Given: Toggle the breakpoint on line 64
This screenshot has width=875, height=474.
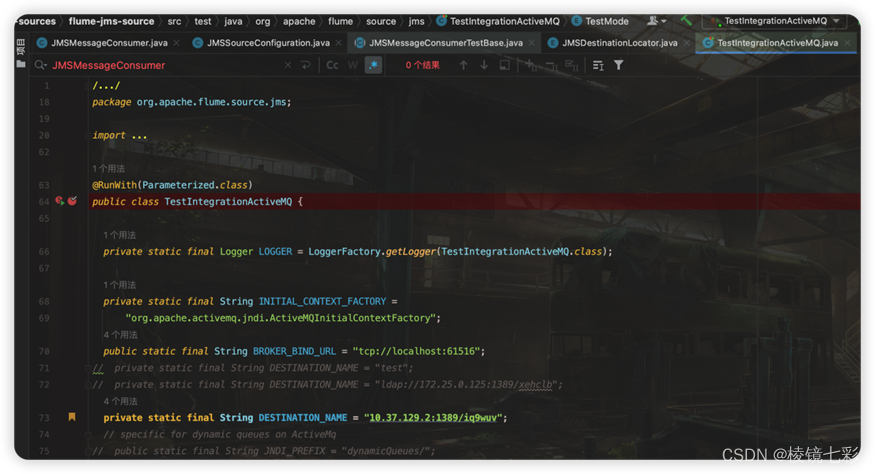Looking at the screenshot, I should point(73,201).
